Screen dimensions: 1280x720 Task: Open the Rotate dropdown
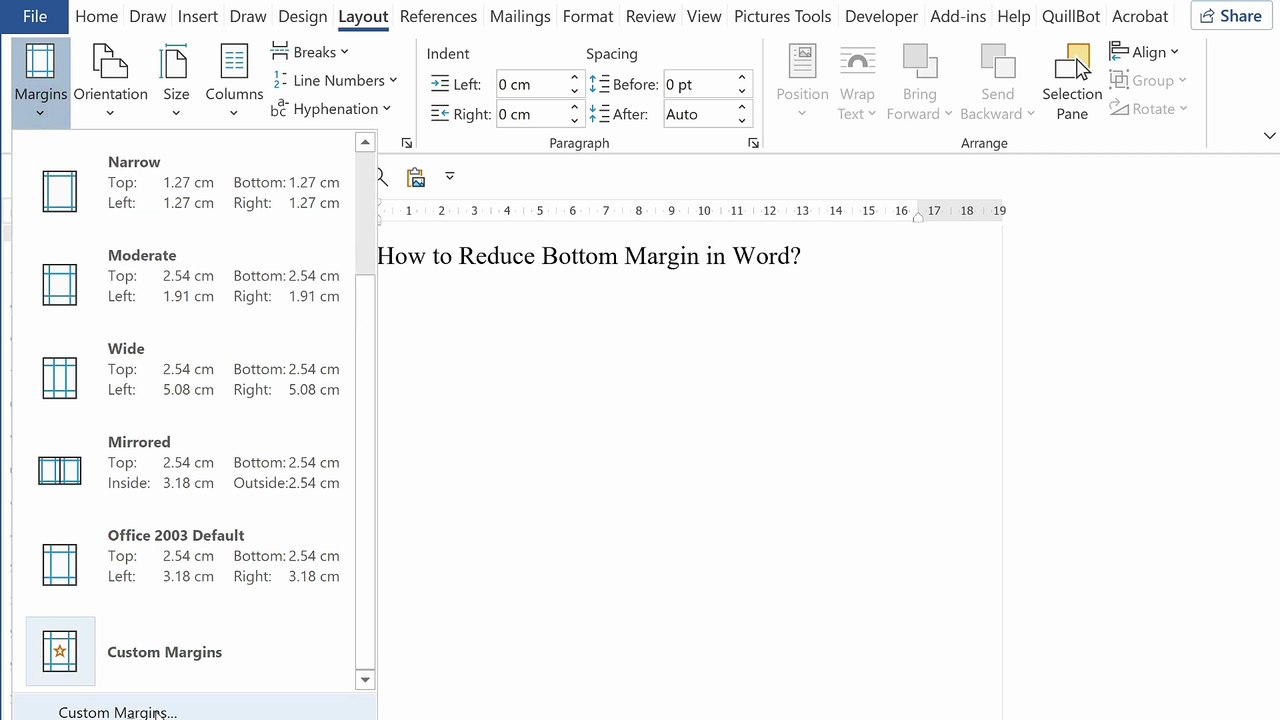pyautogui.click(x=1148, y=108)
